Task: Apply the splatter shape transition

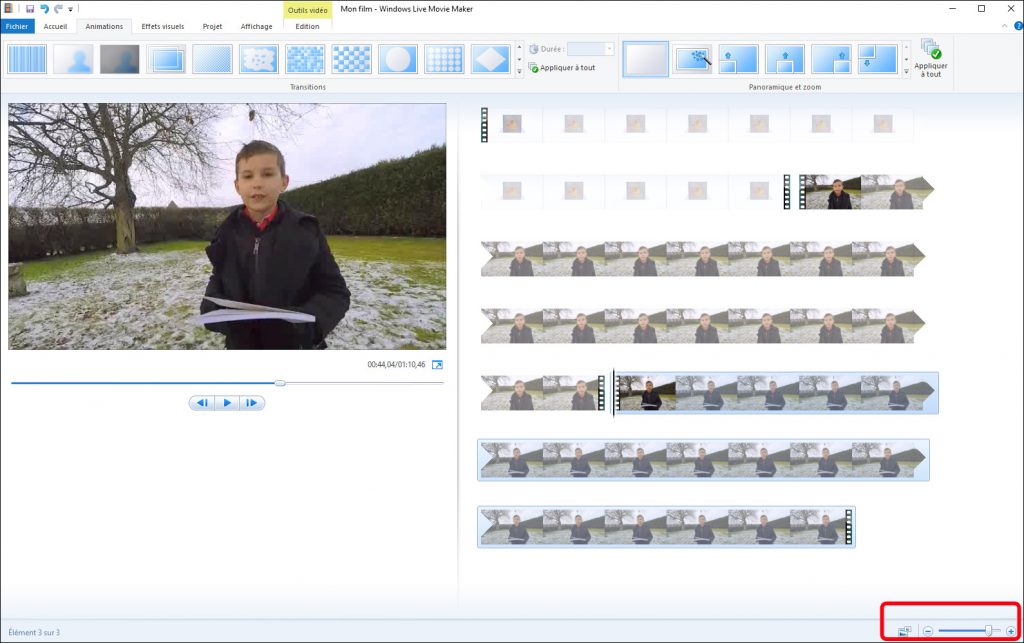Action: [259, 59]
